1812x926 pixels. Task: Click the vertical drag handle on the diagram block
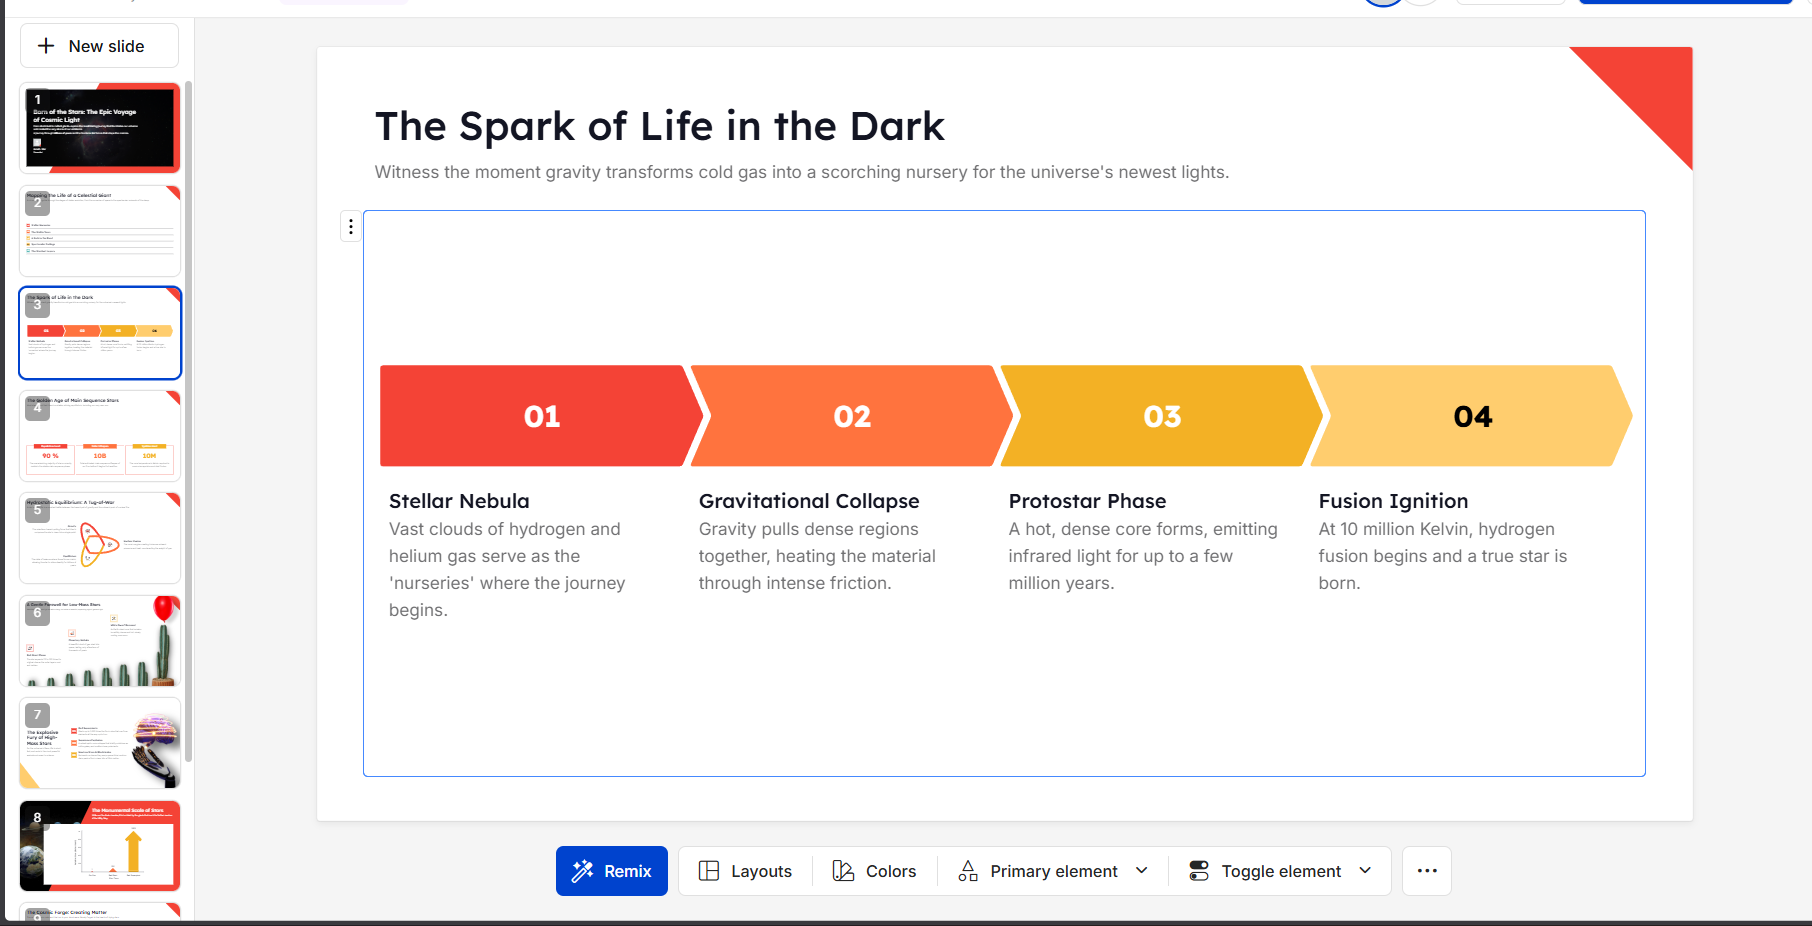click(x=350, y=226)
